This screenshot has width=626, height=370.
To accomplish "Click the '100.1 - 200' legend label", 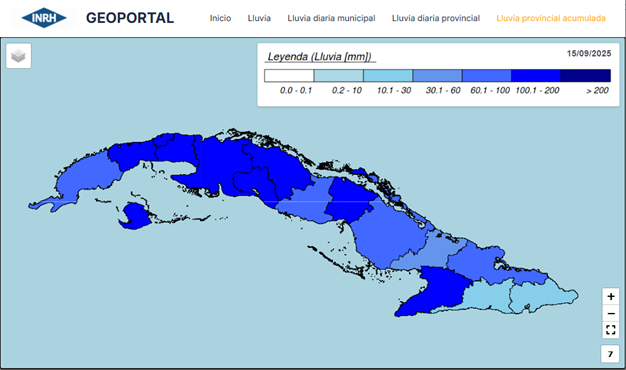I will [x=537, y=91].
